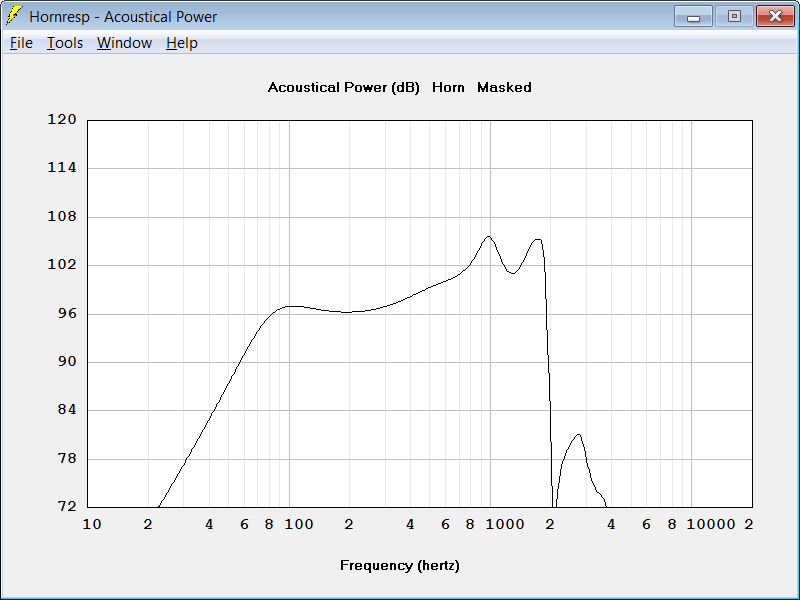800x600 pixels.
Task: Open the File menu
Action: pos(21,43)
